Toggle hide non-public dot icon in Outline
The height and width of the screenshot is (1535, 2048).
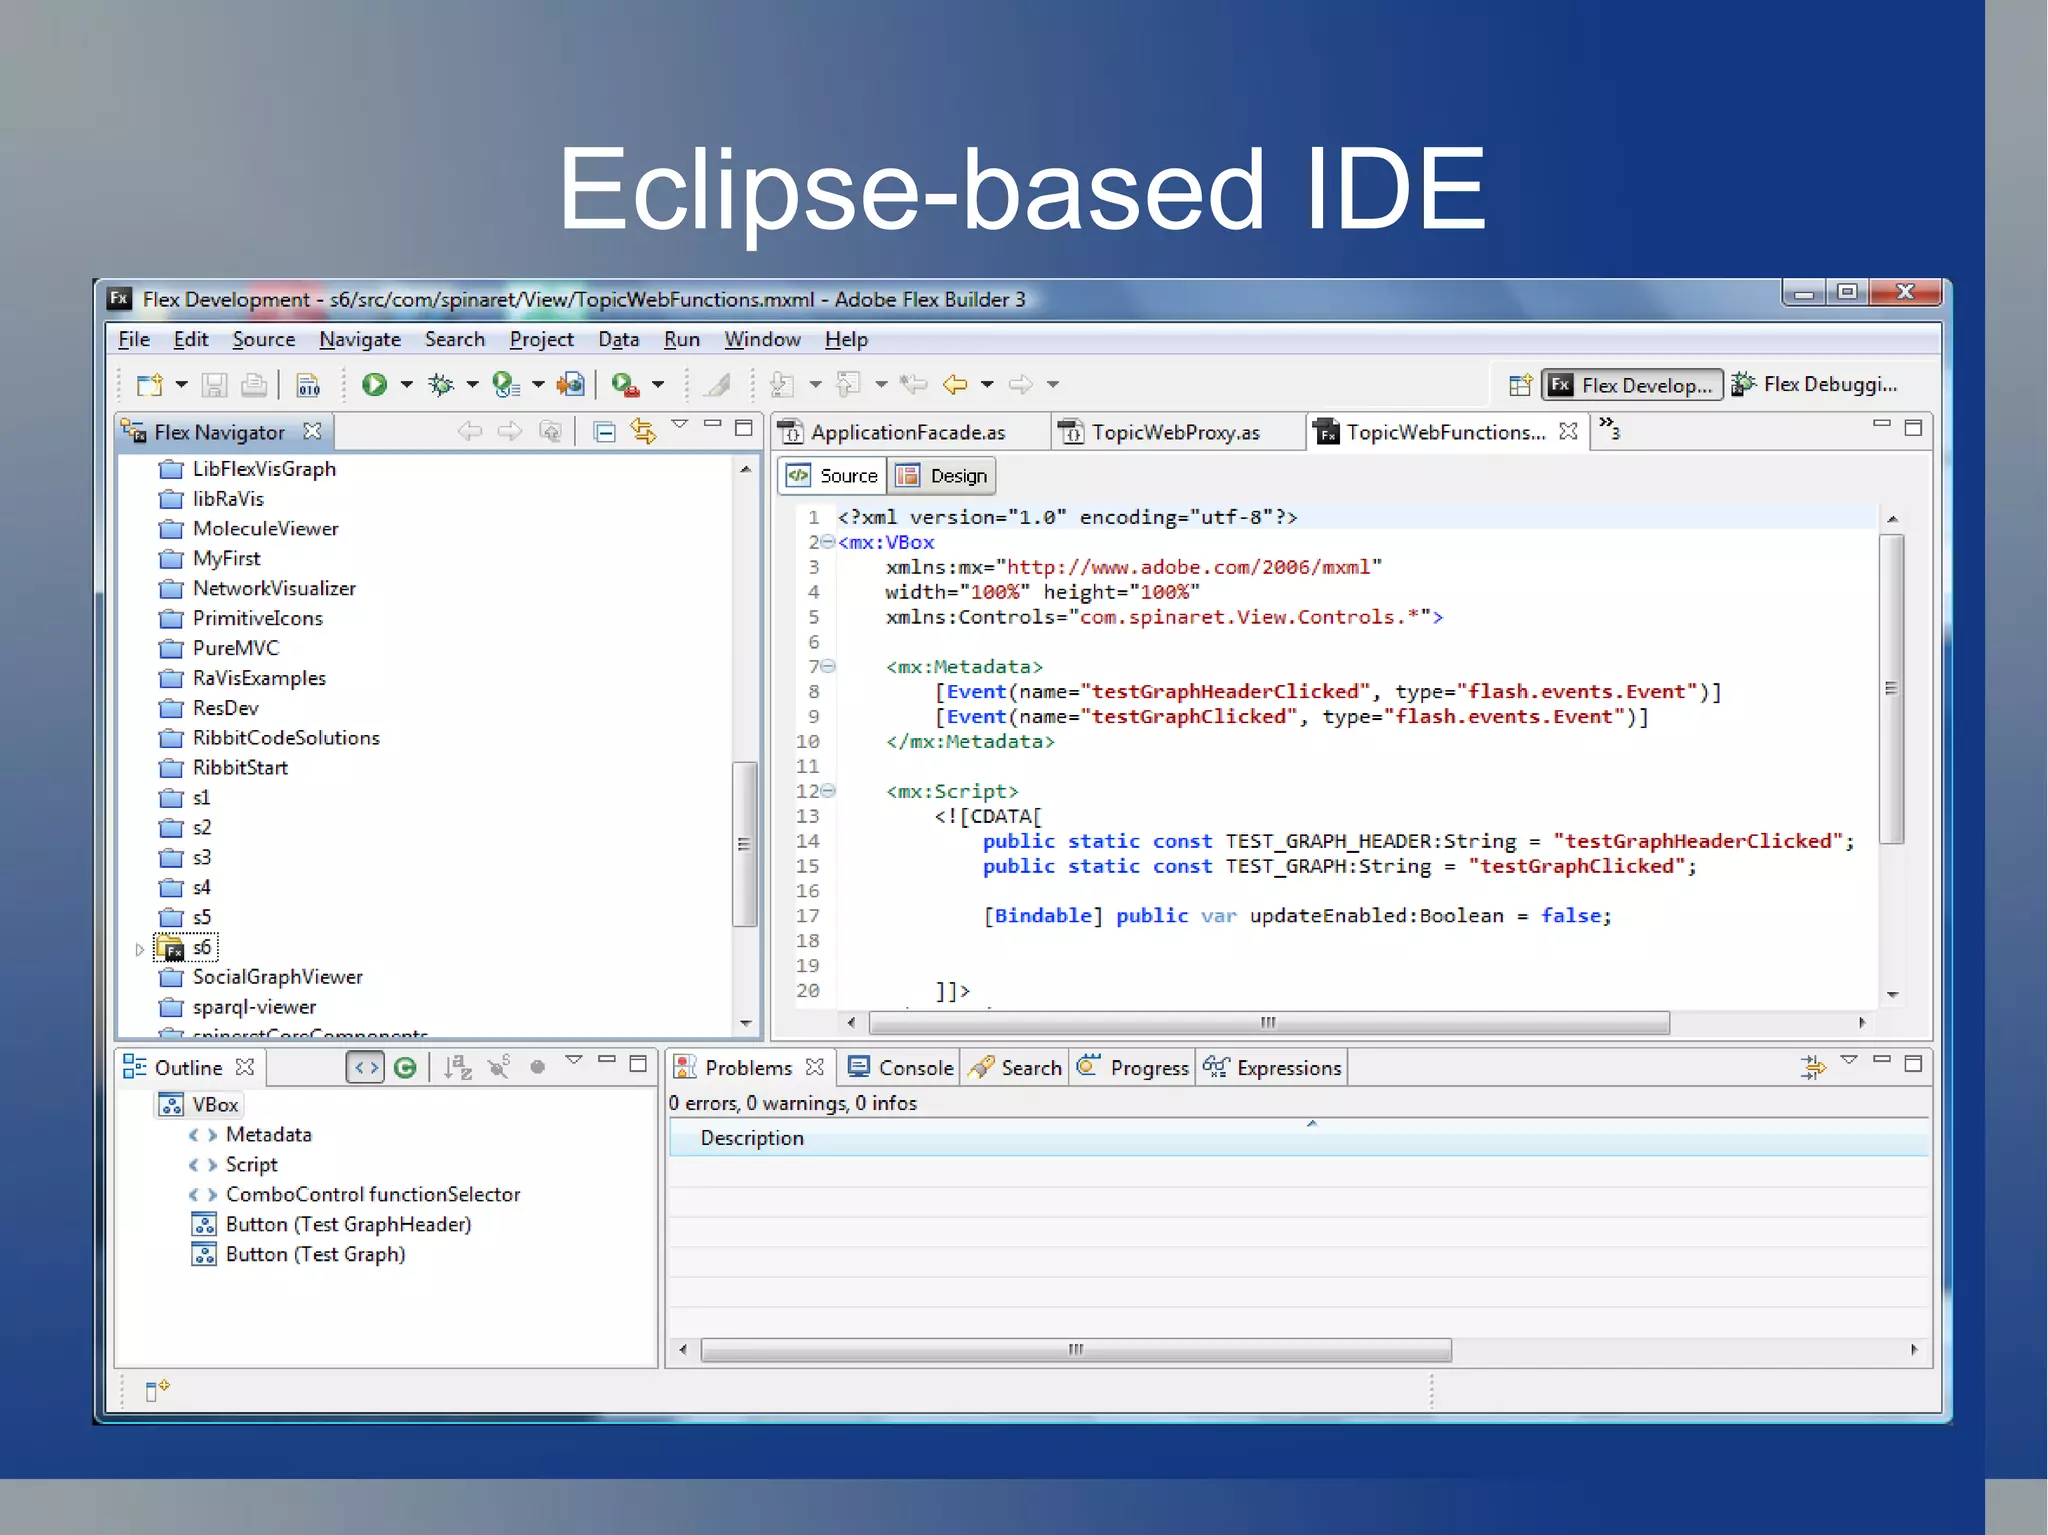click(x=537, y=1068)
